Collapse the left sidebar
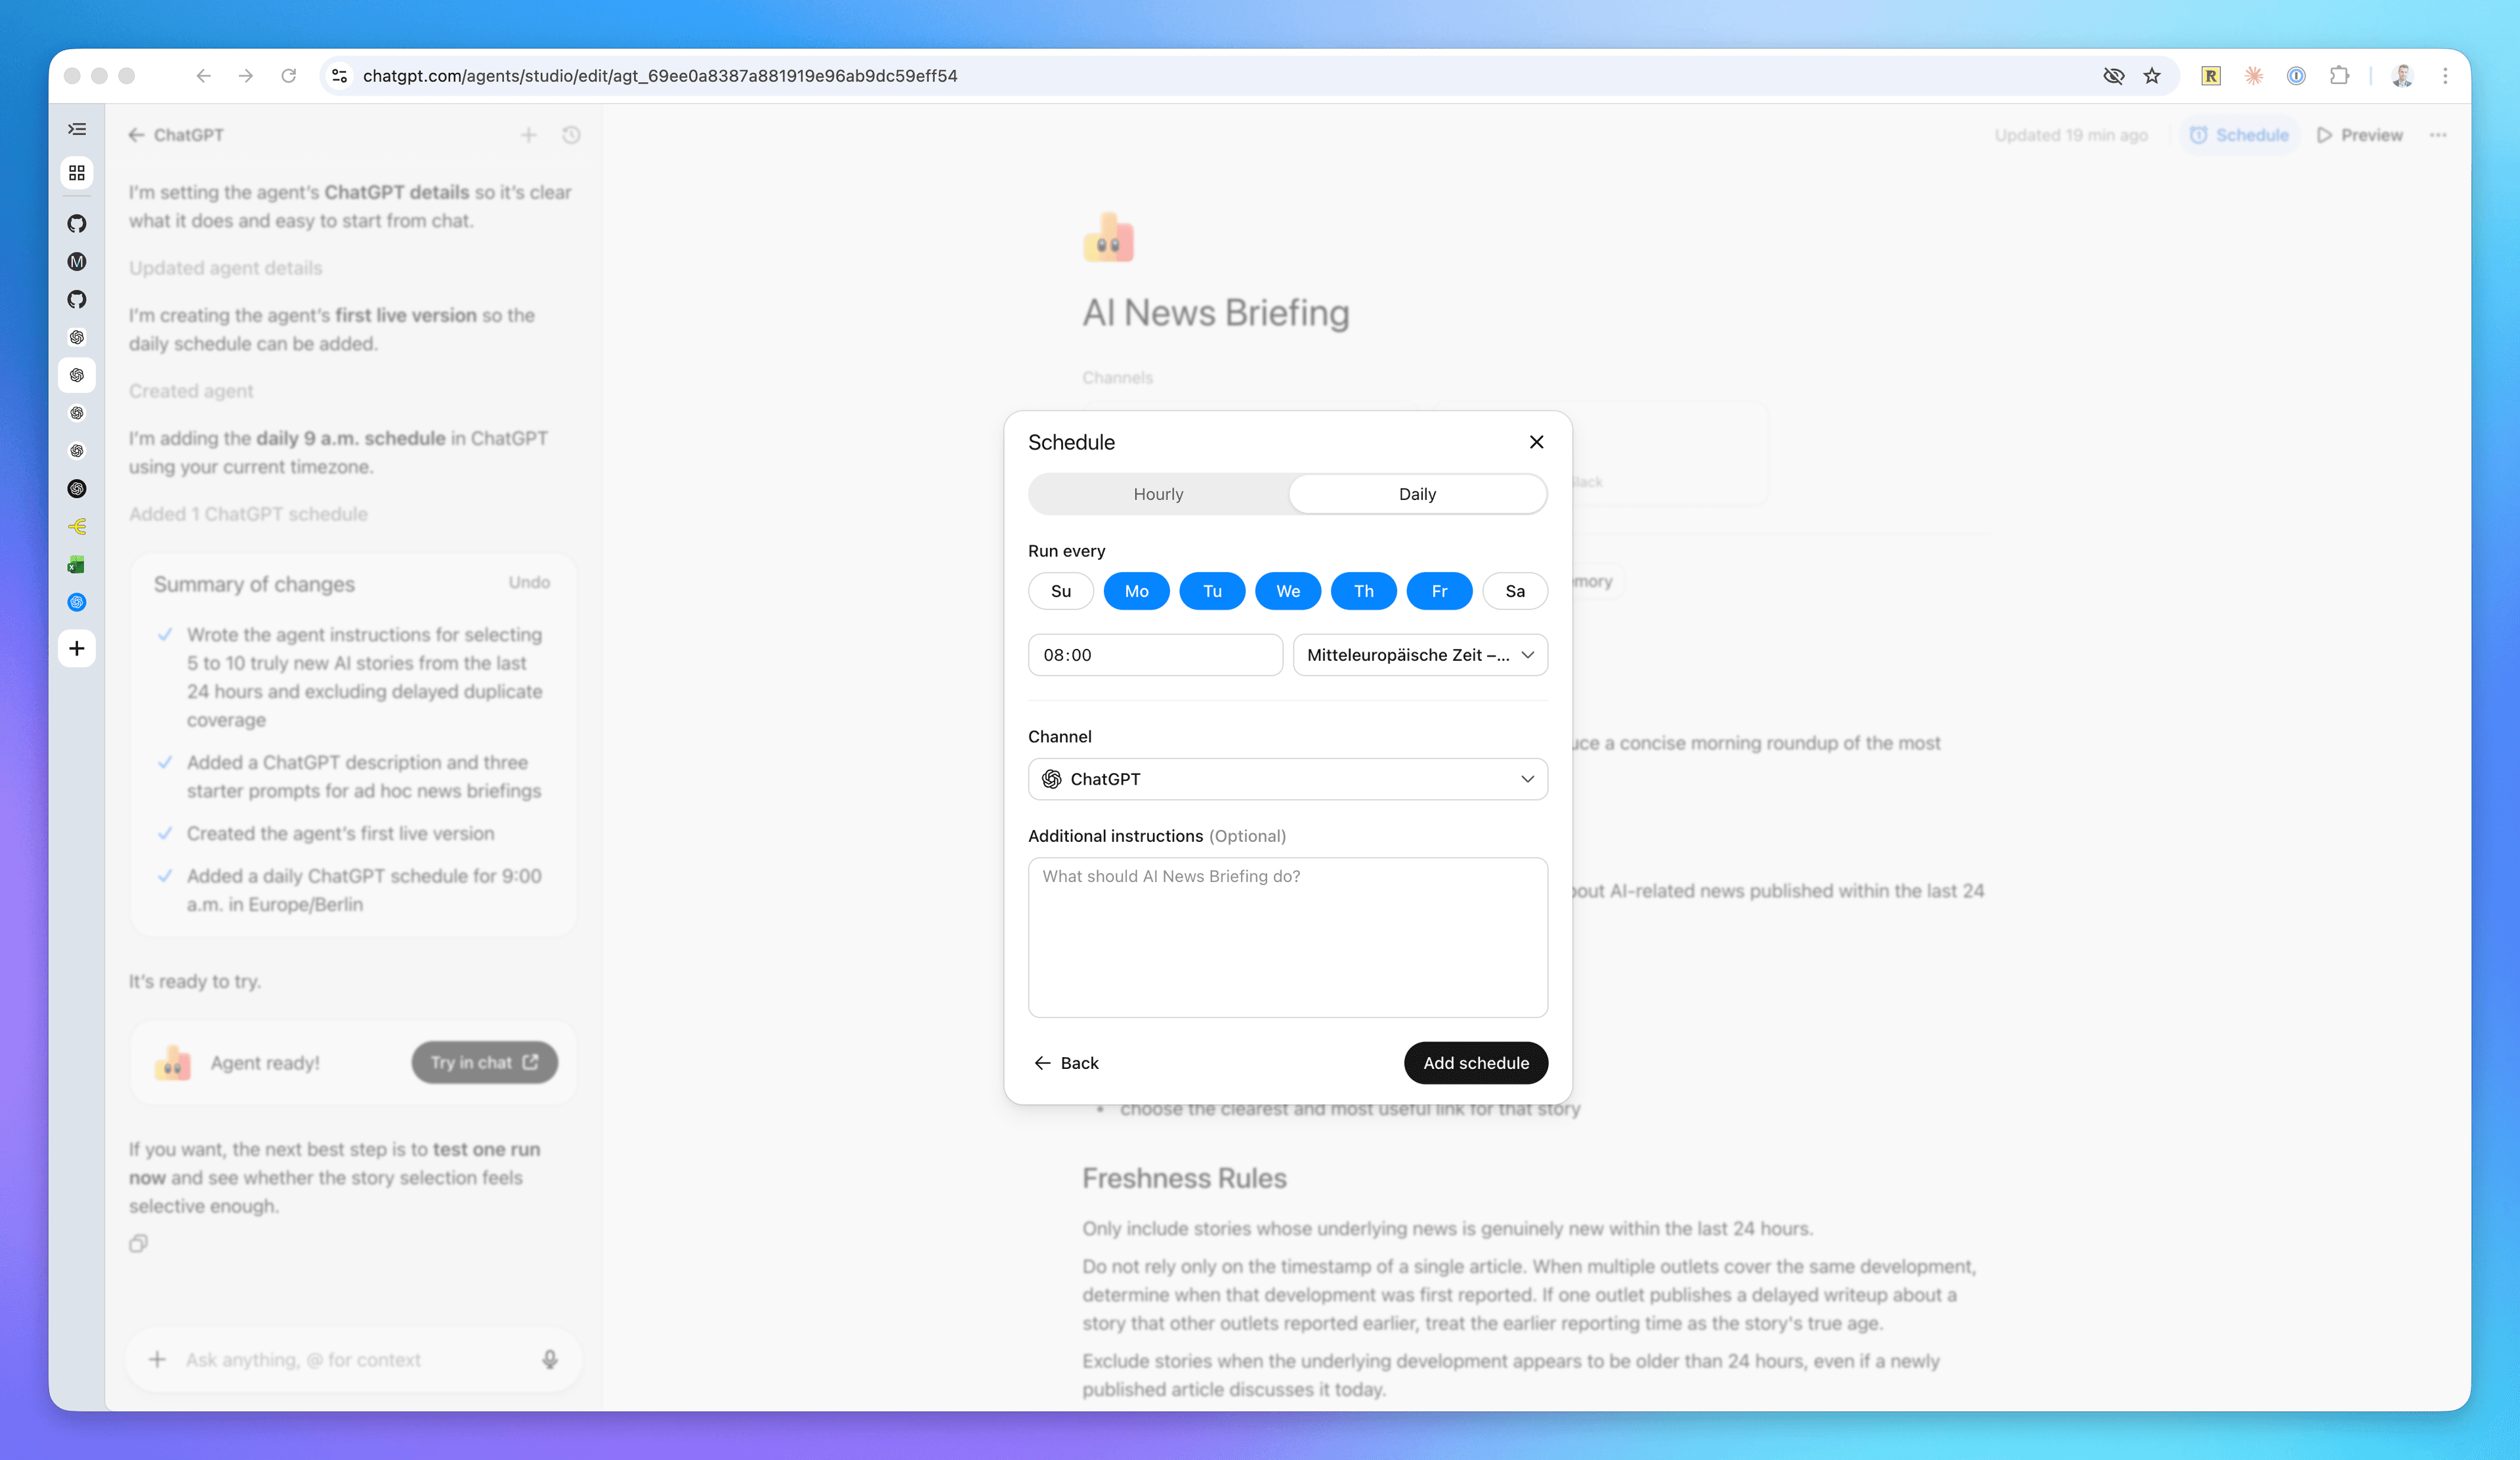This screenshot has height=1460, width=2520. (77, 129)
